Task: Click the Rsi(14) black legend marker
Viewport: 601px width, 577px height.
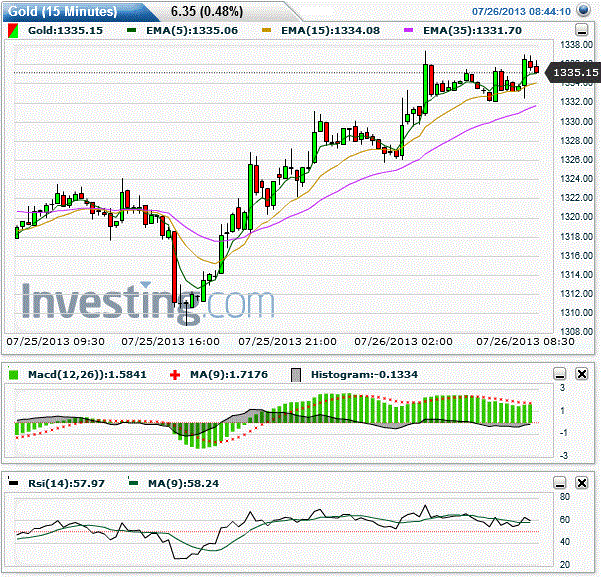Action: [x=13, y=482]
